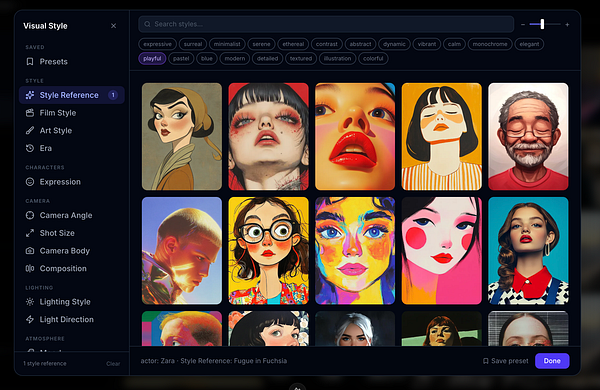Clear the style reference selection
This screenshot has width=600, height=390.
(x=113, y=364)
